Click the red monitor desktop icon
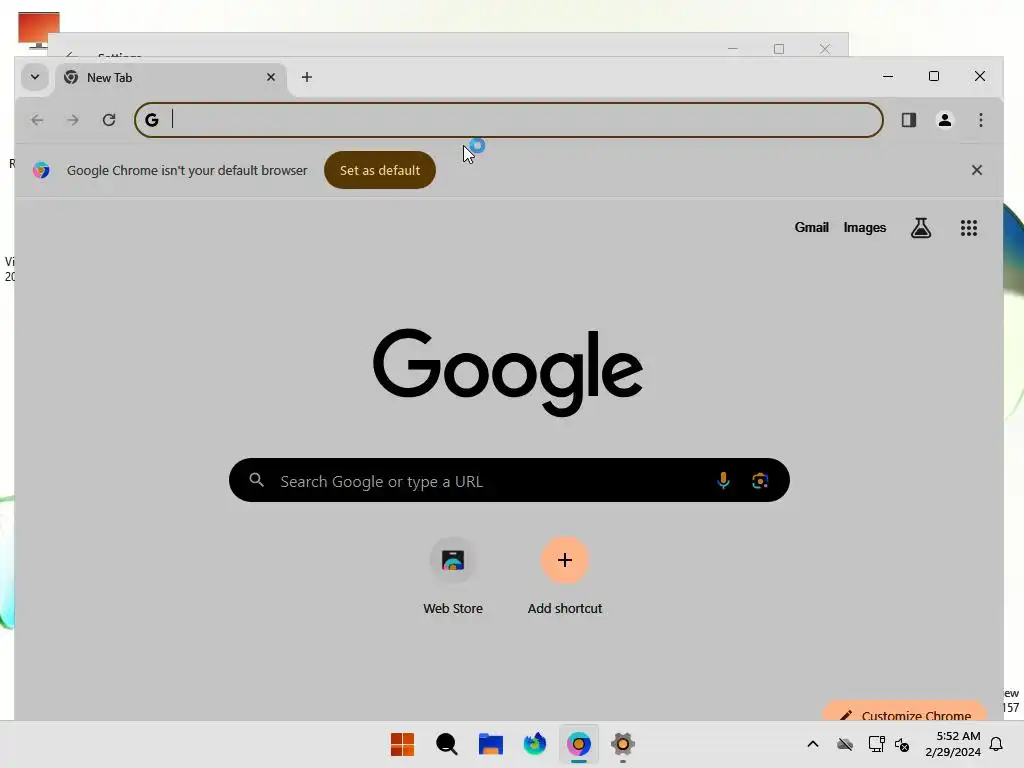Viewport: 1024px width, 768px height. (39, 31)
